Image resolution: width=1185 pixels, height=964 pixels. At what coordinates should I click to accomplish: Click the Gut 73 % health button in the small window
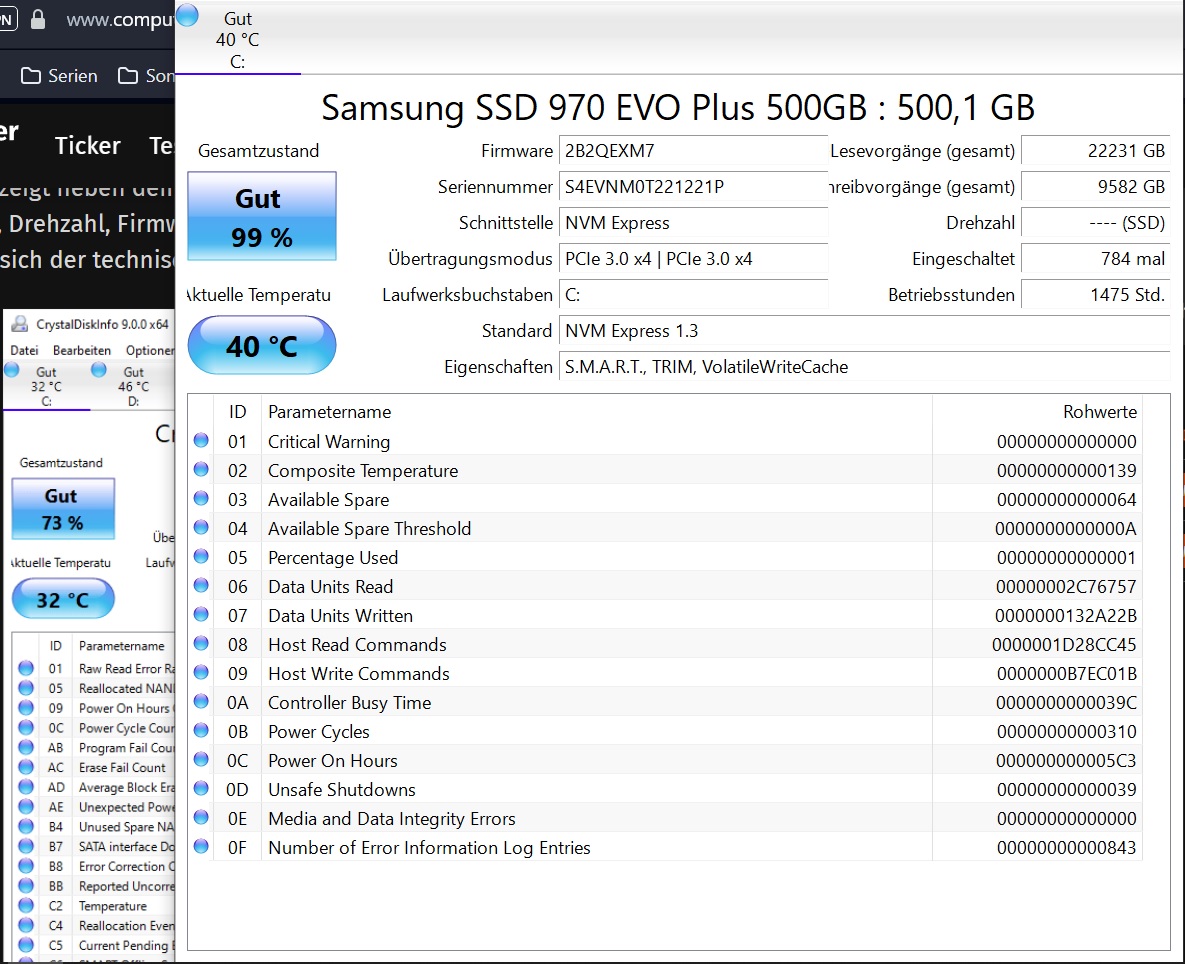click(x=63, y=508)
